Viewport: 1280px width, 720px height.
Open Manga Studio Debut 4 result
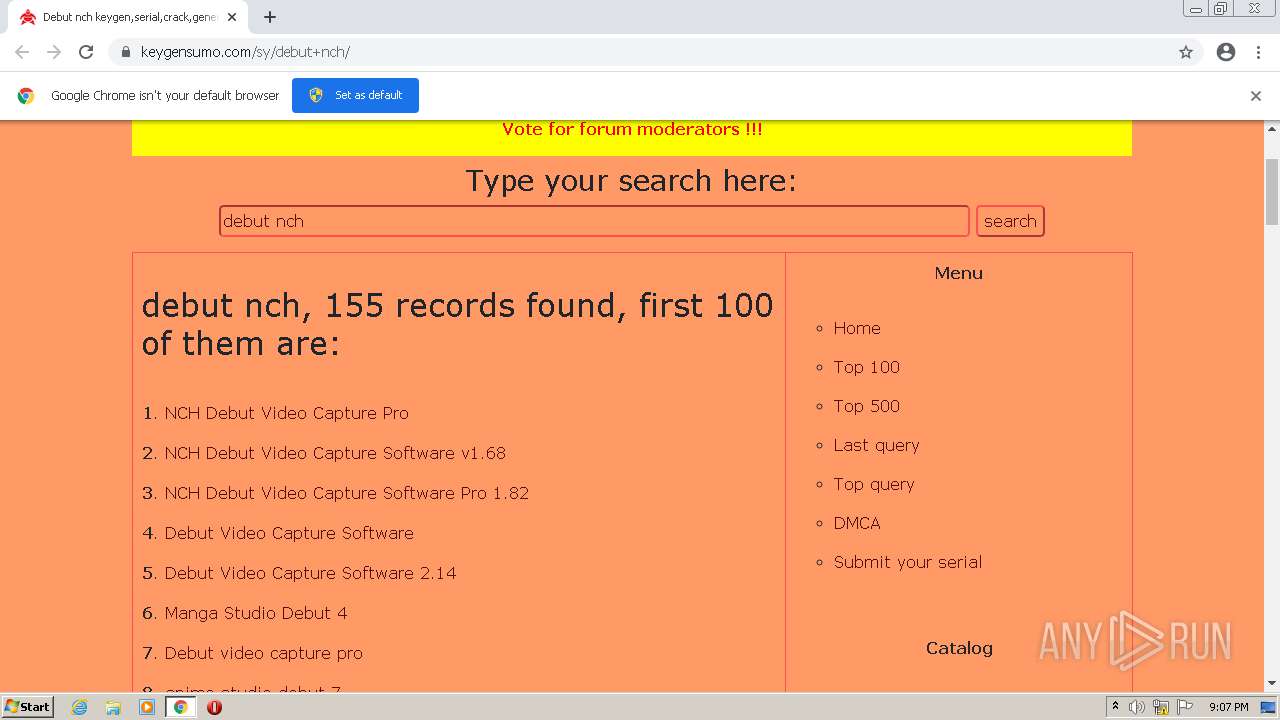pyautogui.click(x=256, y=613)
